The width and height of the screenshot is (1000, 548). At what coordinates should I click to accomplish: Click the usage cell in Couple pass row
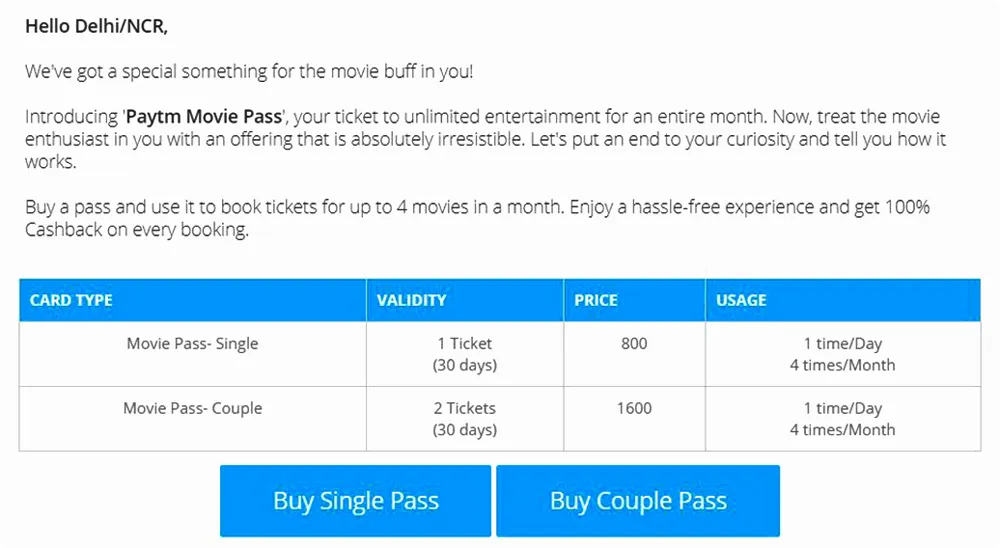tap(843, 418)
